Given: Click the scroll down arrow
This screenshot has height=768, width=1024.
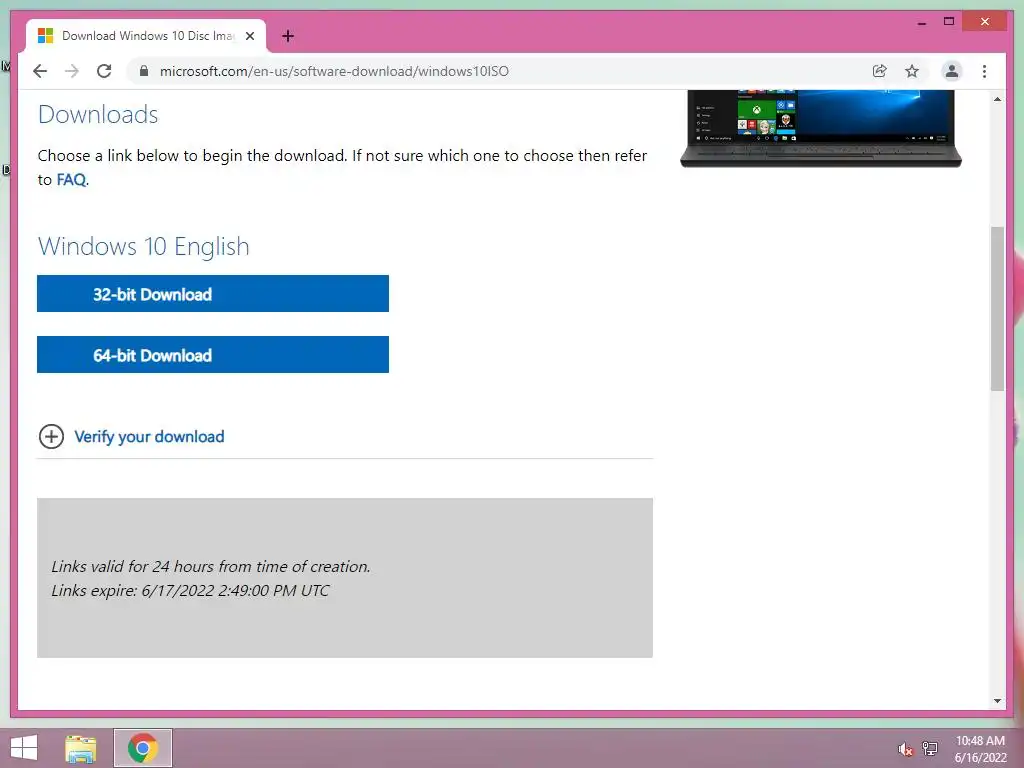Looking at the screenshot, I should [x=997, y=701].
